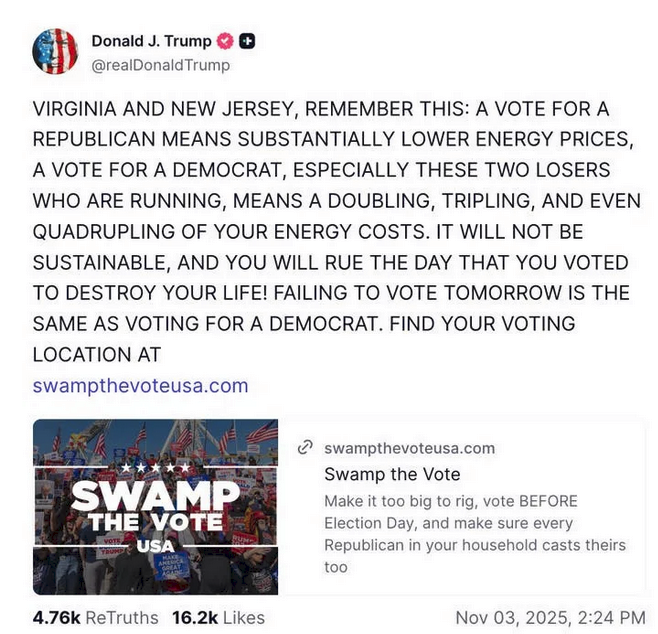
Task: View the 16.2k Likes list
Action: tap(219, 617)
